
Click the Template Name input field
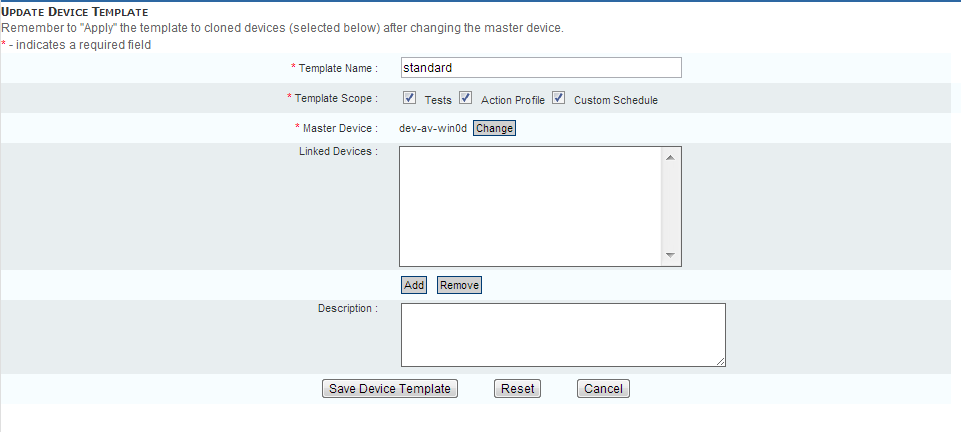(540, 68)
